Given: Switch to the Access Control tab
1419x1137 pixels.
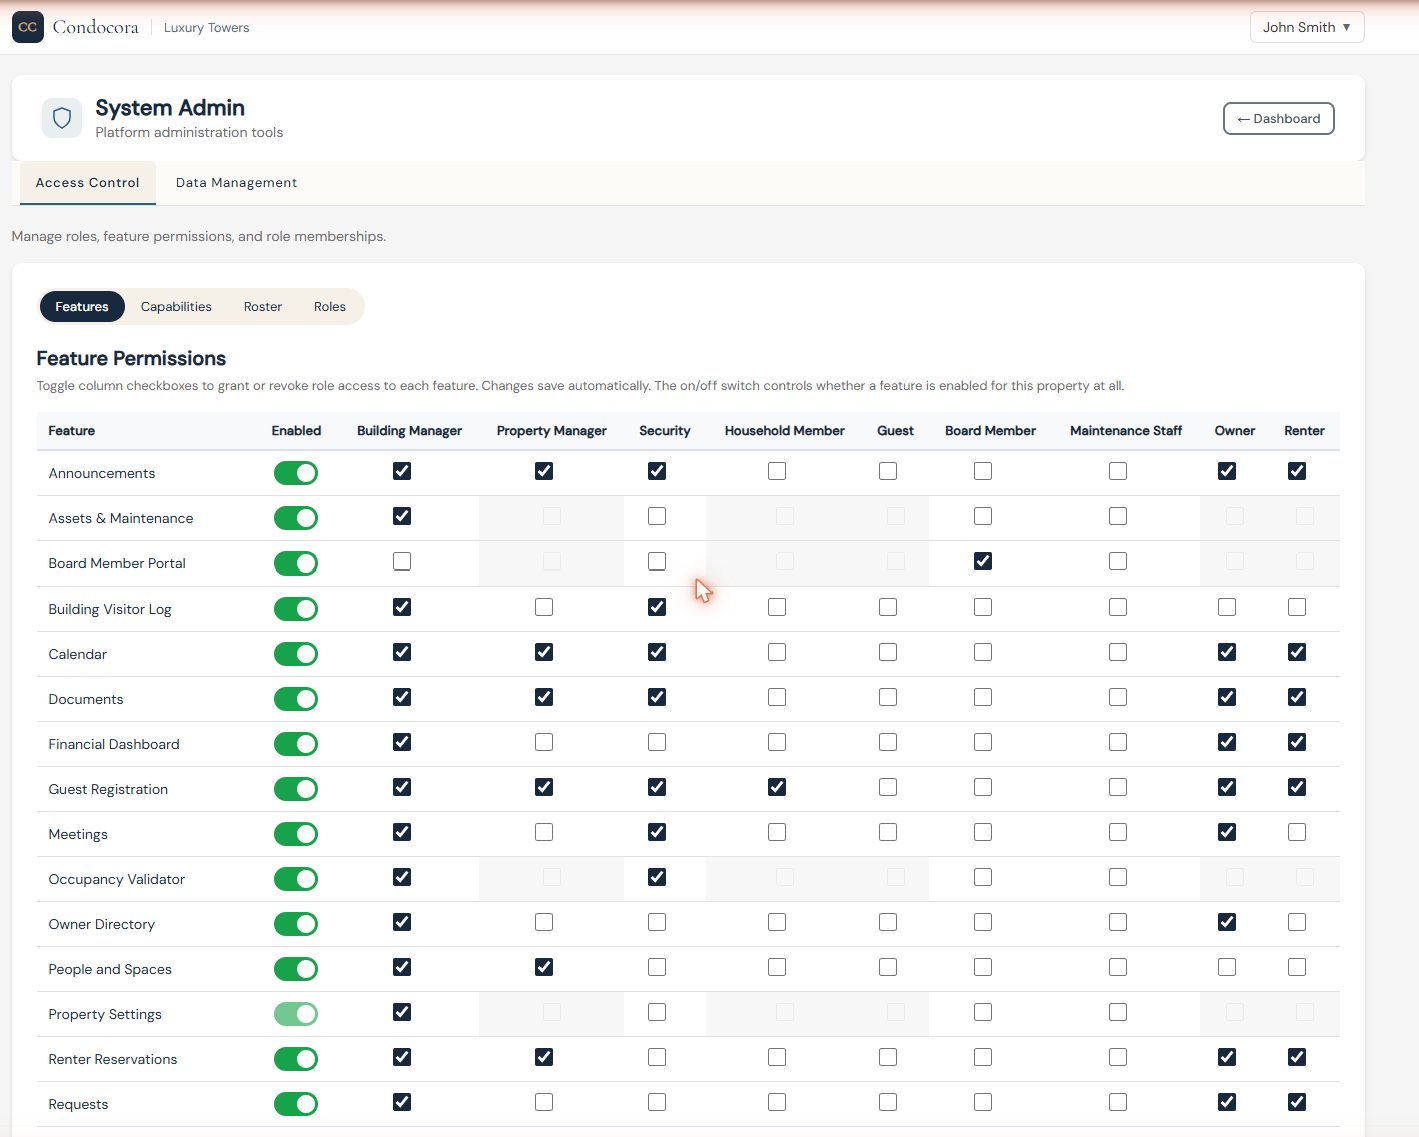Looking at the screenshot, I should [x=88, y=183].
